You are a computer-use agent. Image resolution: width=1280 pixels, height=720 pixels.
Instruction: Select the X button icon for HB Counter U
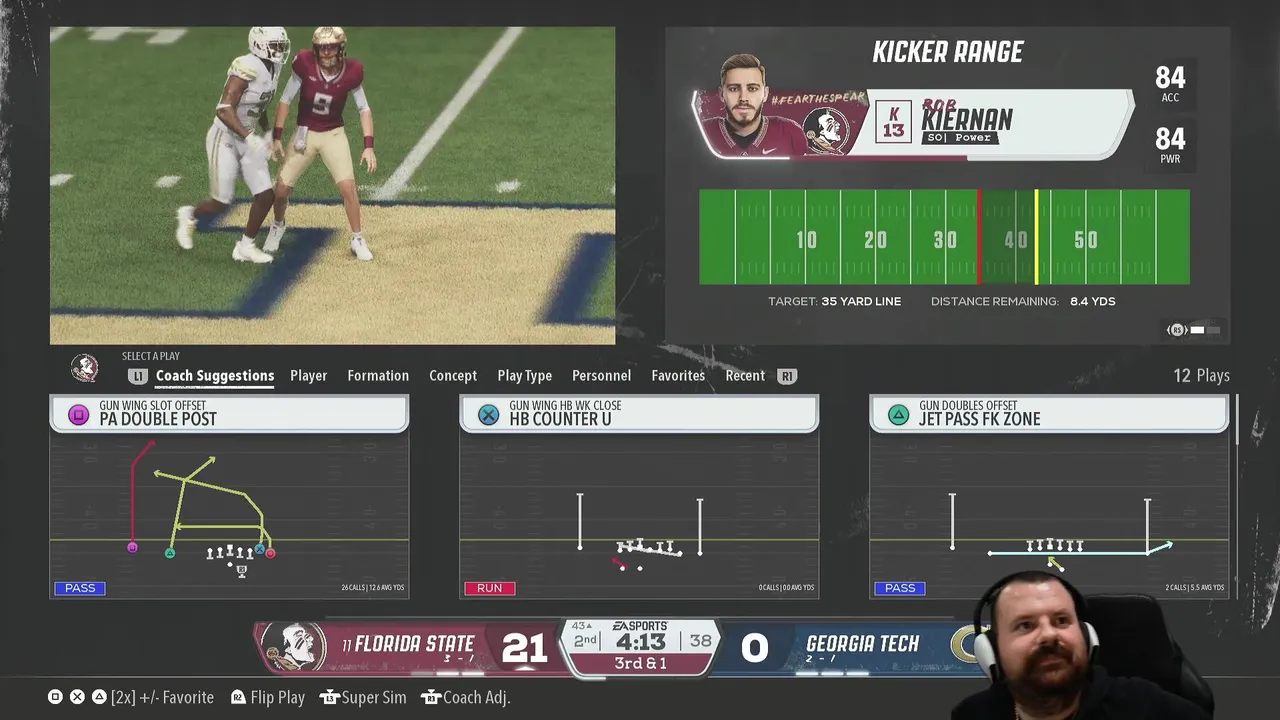click(488, 414)
